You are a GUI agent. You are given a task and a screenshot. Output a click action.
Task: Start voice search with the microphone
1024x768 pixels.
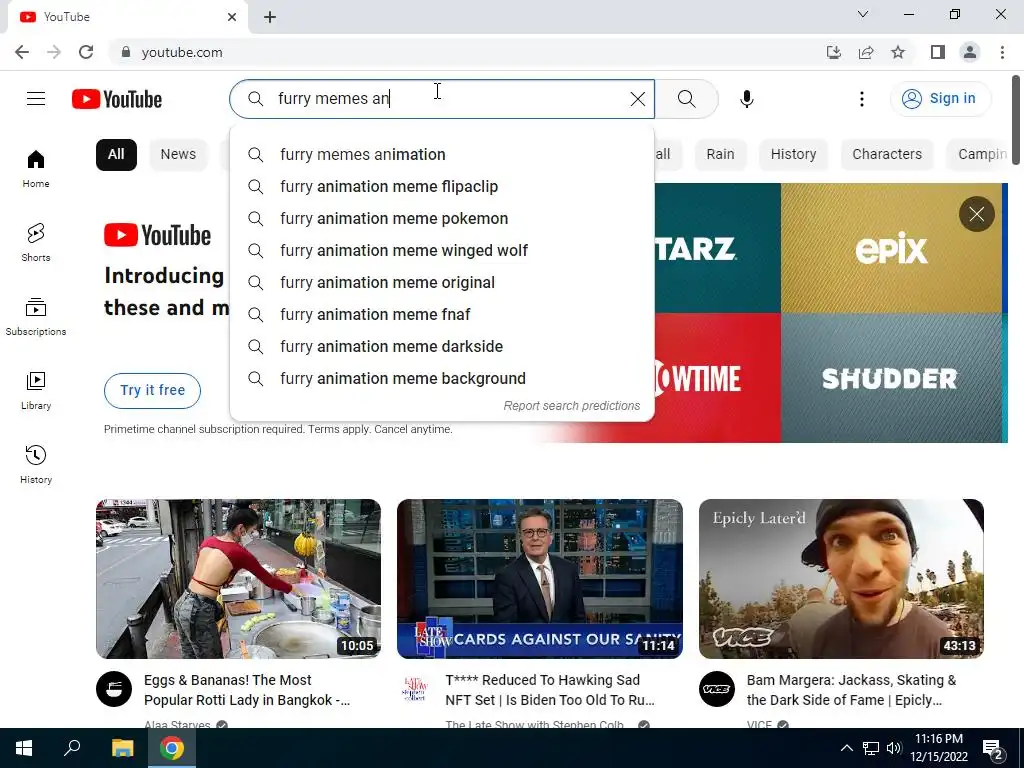(747, 99)
